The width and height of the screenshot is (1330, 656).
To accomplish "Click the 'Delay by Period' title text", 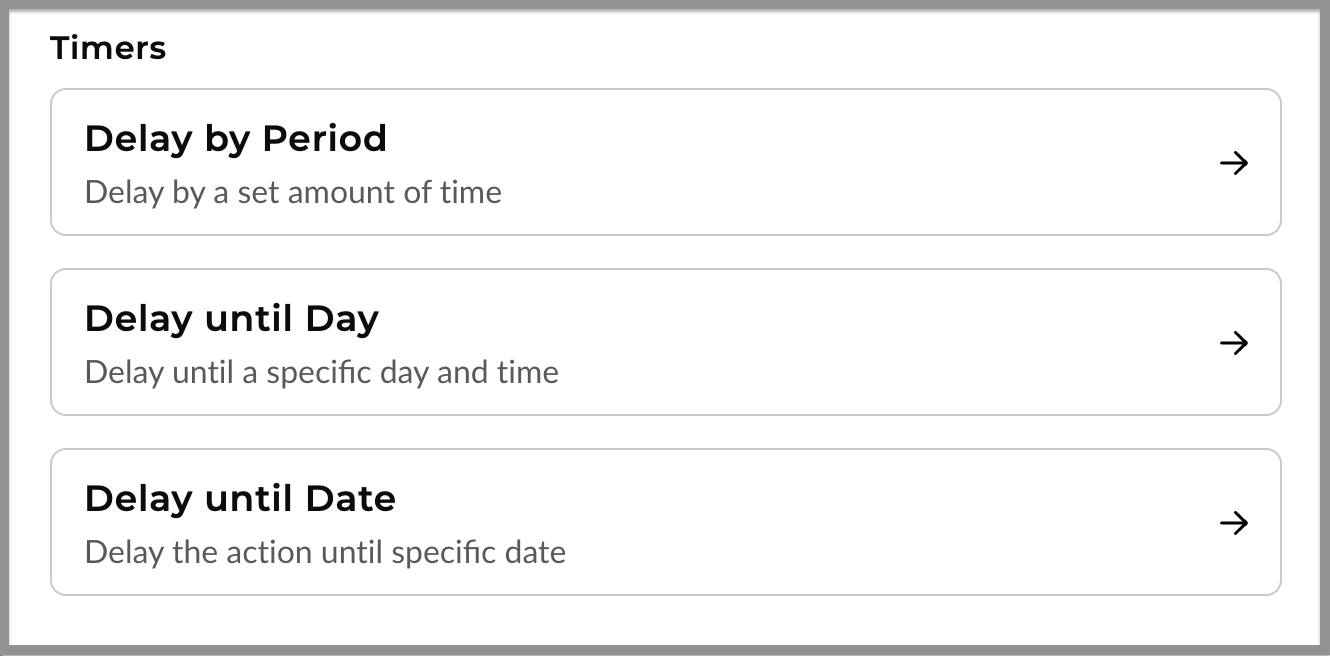I will tap(235, 139).
